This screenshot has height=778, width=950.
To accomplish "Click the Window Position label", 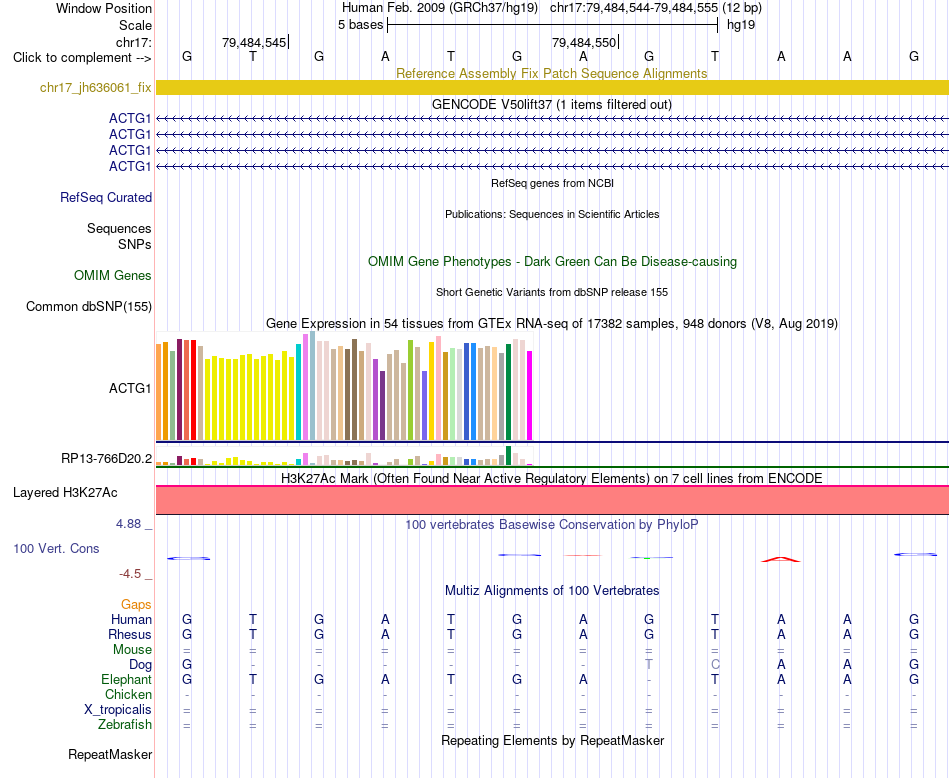I will [104, 8].
